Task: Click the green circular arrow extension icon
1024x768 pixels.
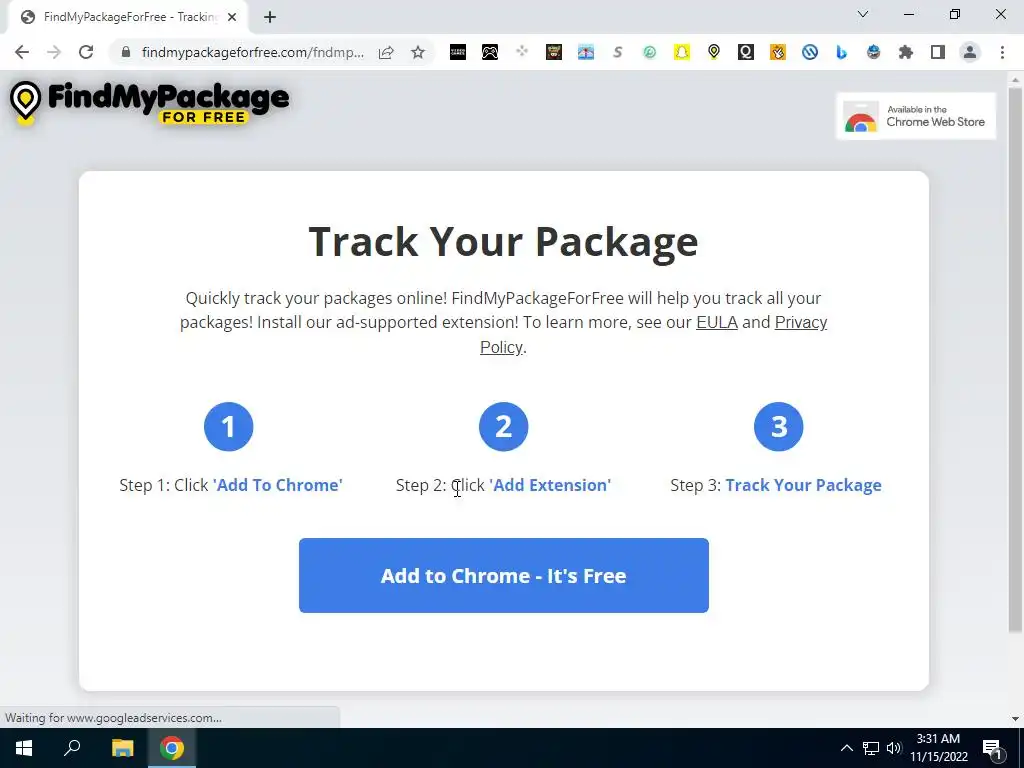Action: click(650, 52)
